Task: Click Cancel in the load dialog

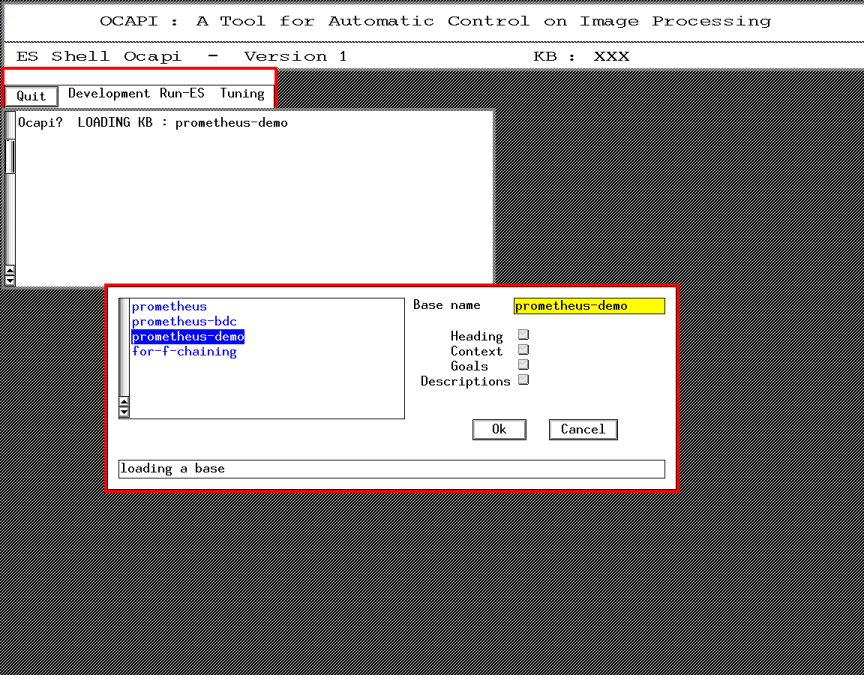Action: 583,429
